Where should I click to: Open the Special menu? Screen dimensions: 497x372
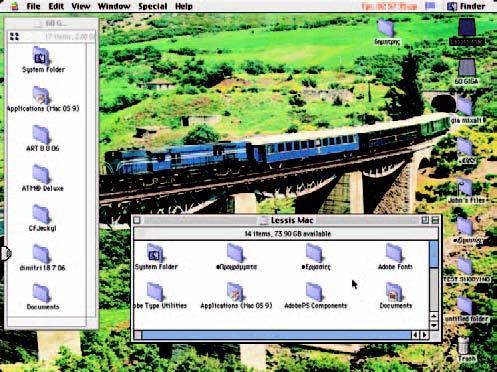[153, 6]
